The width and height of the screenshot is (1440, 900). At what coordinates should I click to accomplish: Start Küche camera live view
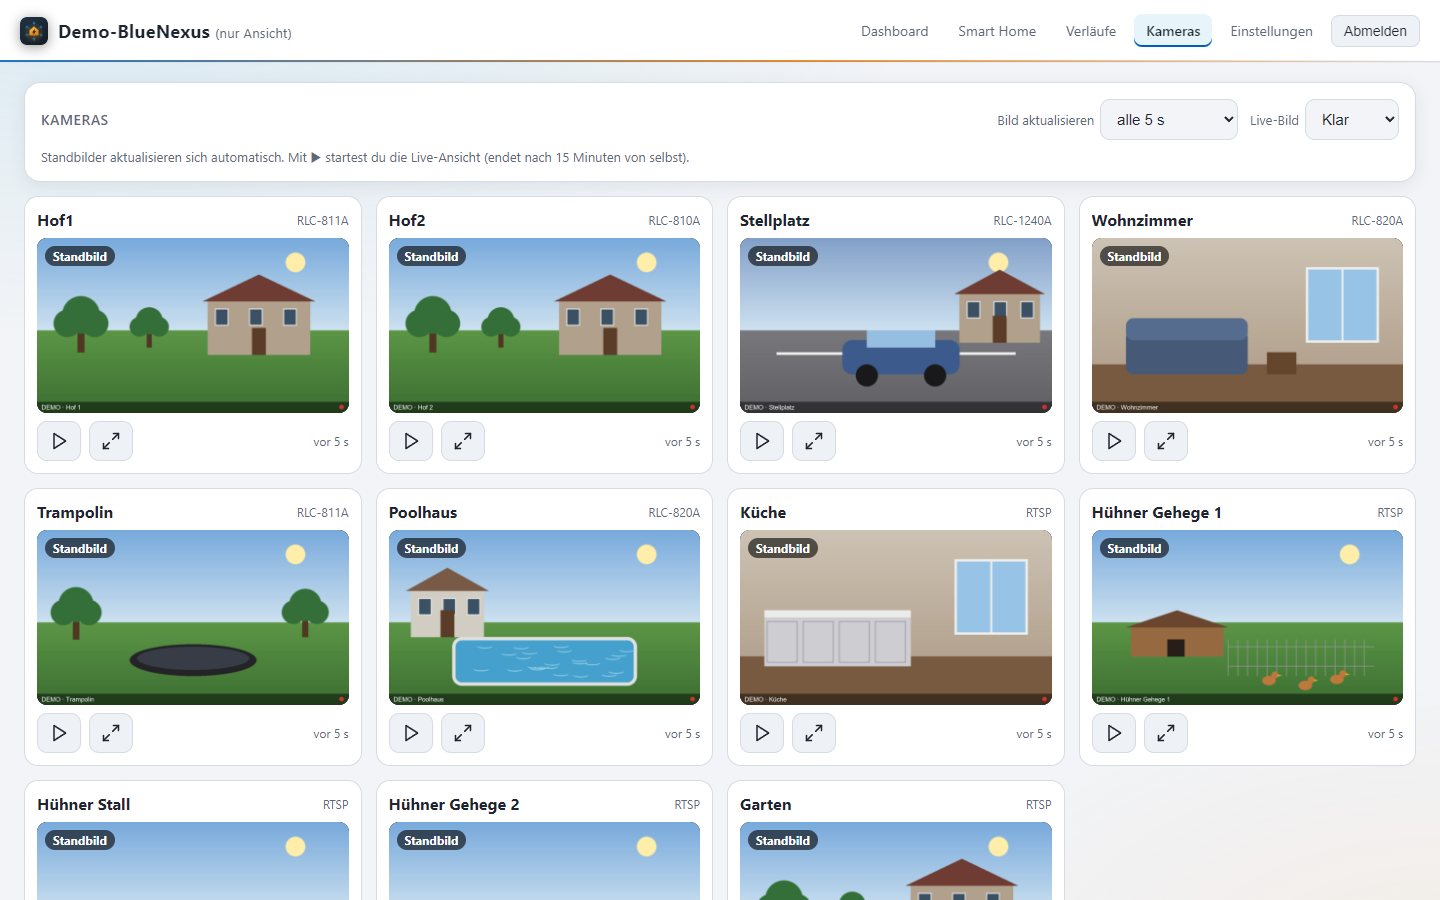[x=762, y=733]
